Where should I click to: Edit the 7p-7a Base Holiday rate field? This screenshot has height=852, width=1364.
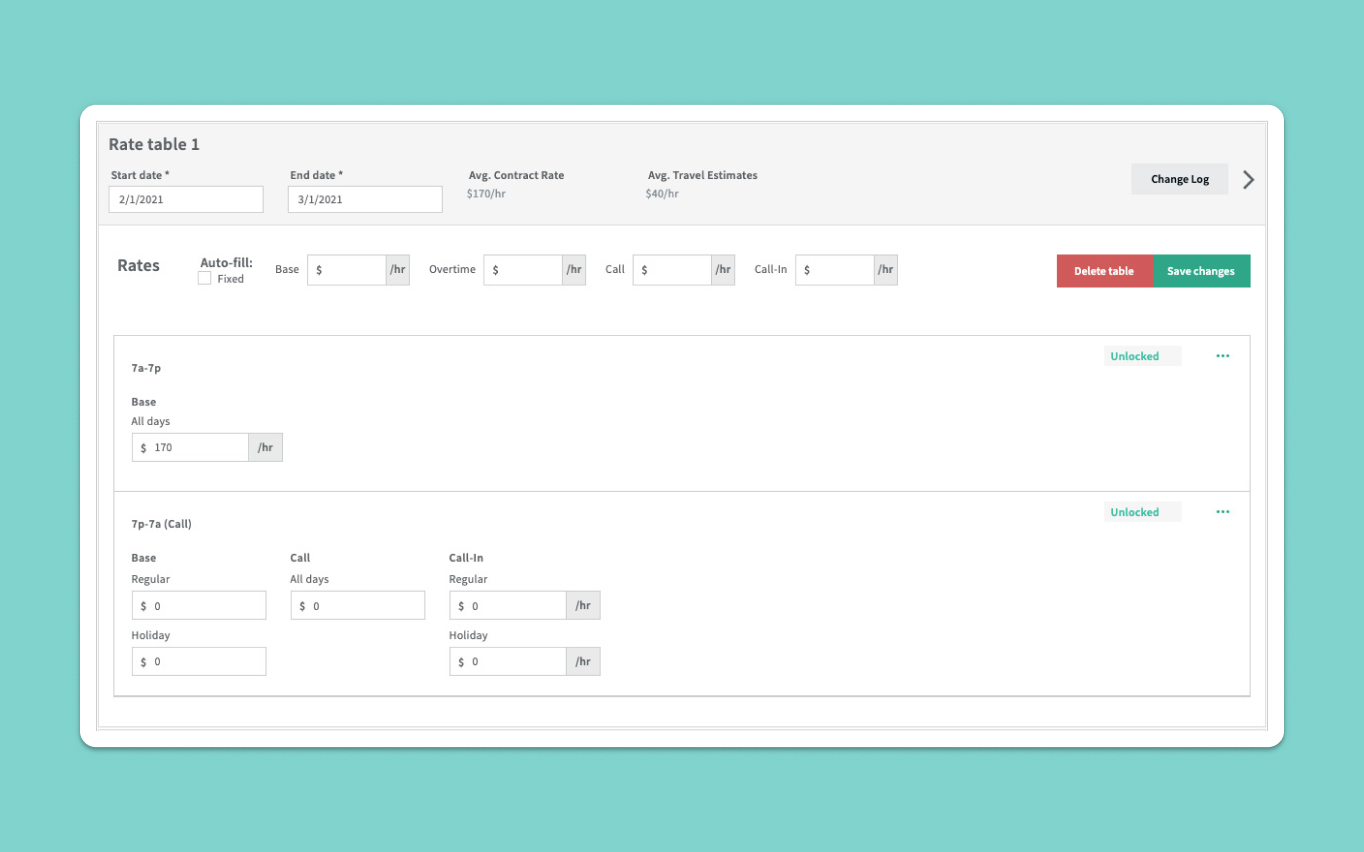click(x=199, y=661)
